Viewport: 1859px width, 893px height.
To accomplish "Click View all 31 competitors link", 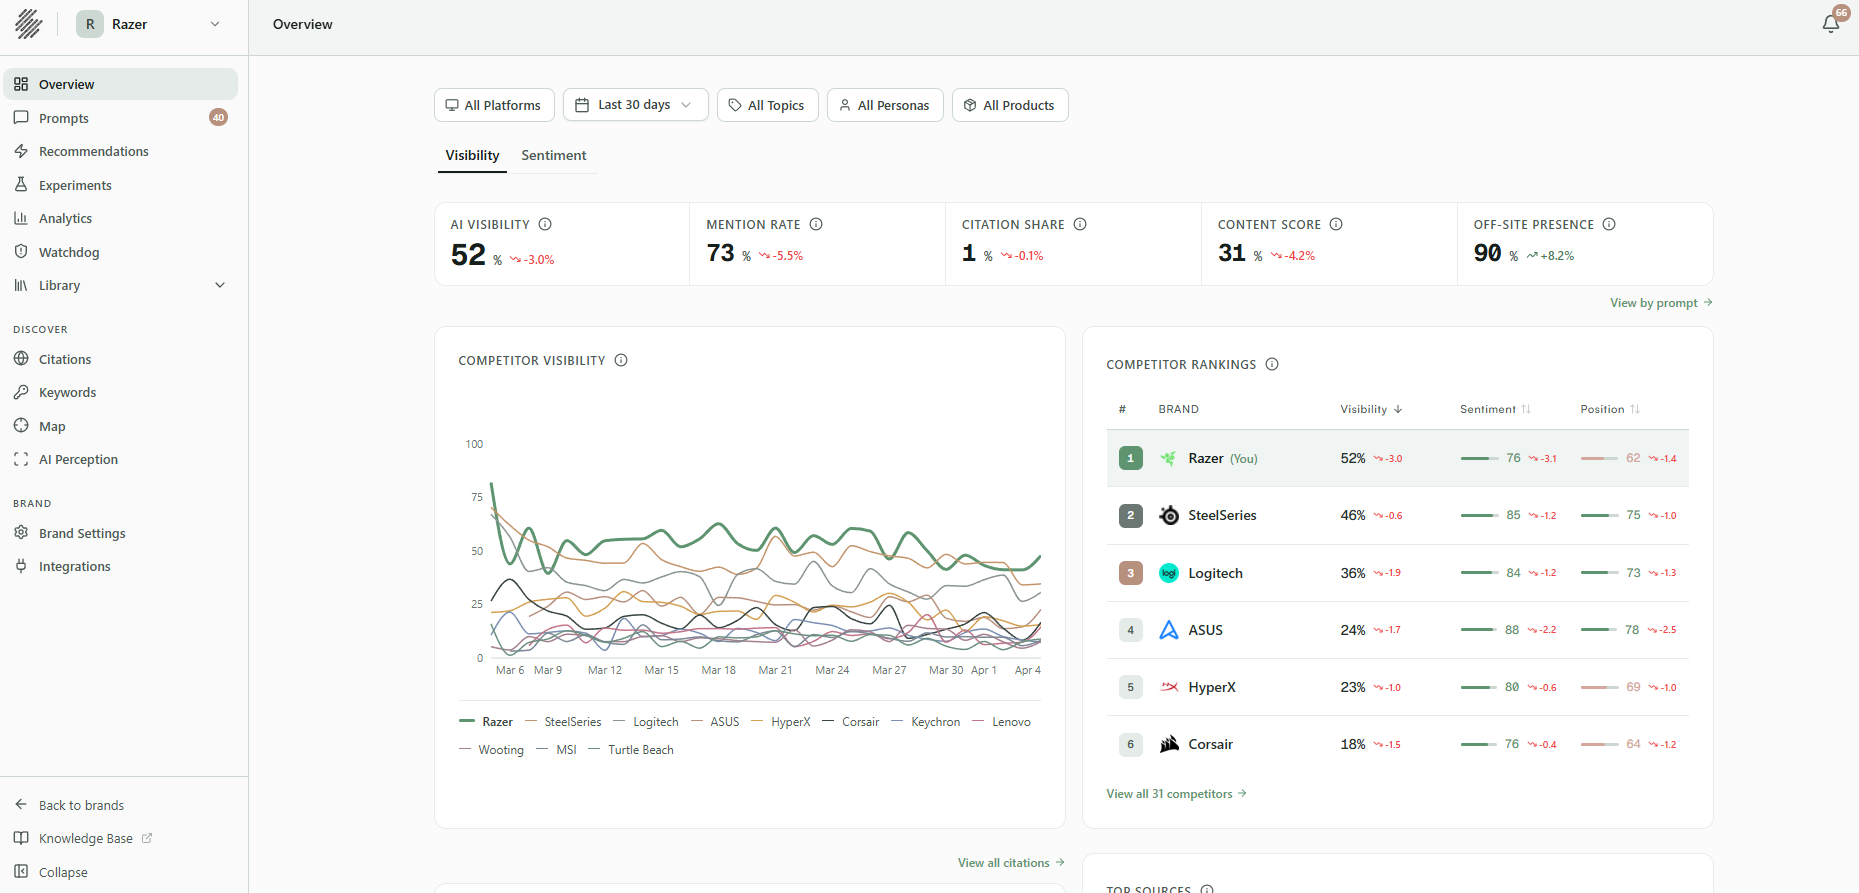I will (x=1176, y=794).
